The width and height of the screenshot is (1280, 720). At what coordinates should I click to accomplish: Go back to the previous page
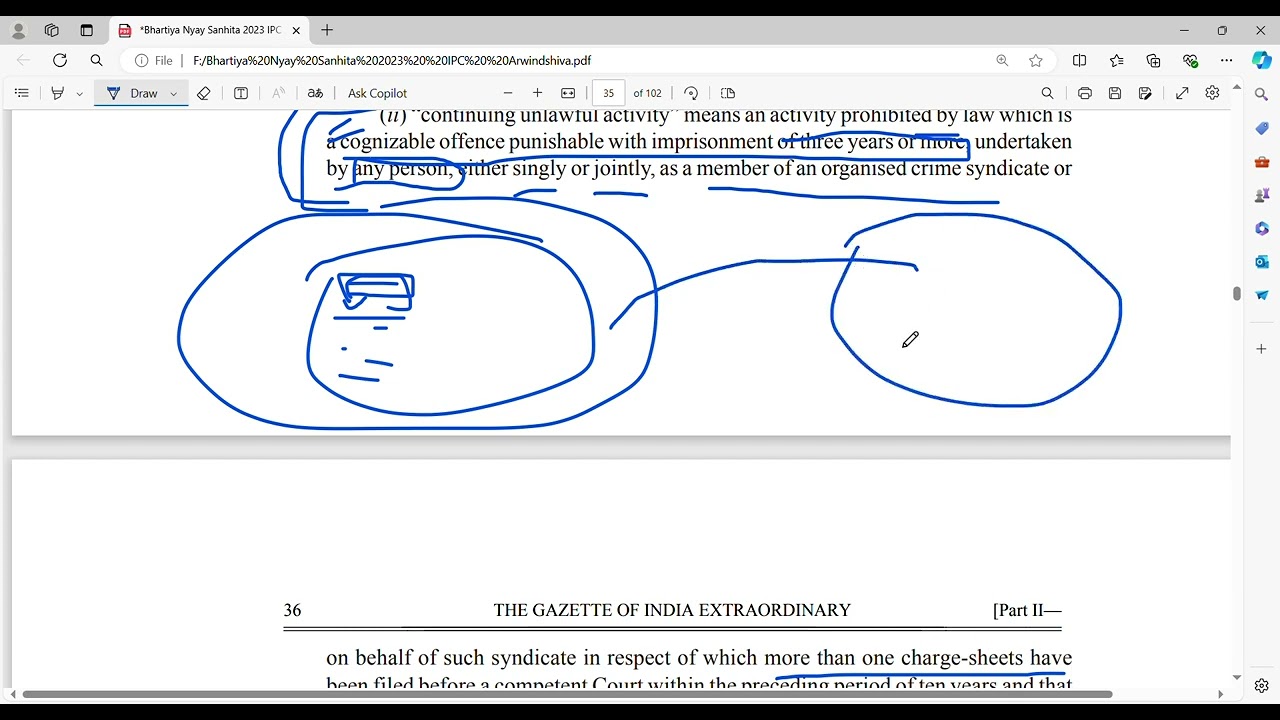click(24, 60)
